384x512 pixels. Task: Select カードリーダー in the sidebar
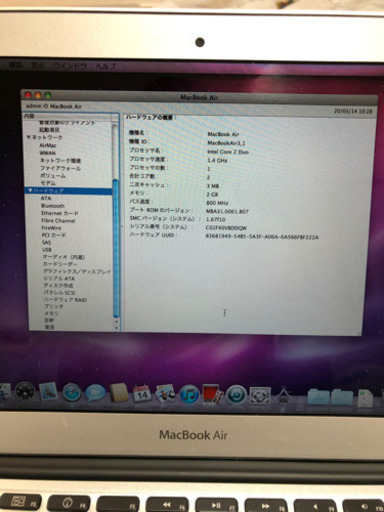click(60, 264)
